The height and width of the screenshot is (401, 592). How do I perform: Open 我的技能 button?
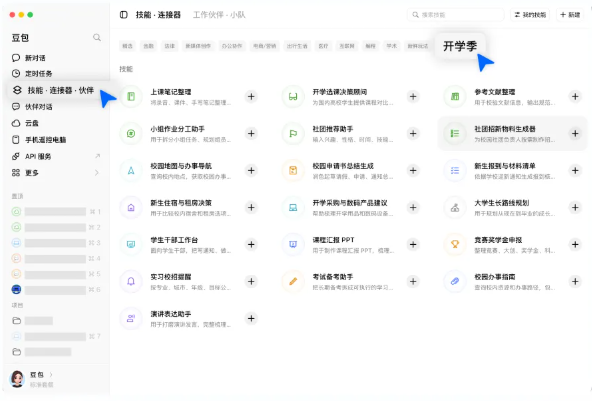pos(530,15)
